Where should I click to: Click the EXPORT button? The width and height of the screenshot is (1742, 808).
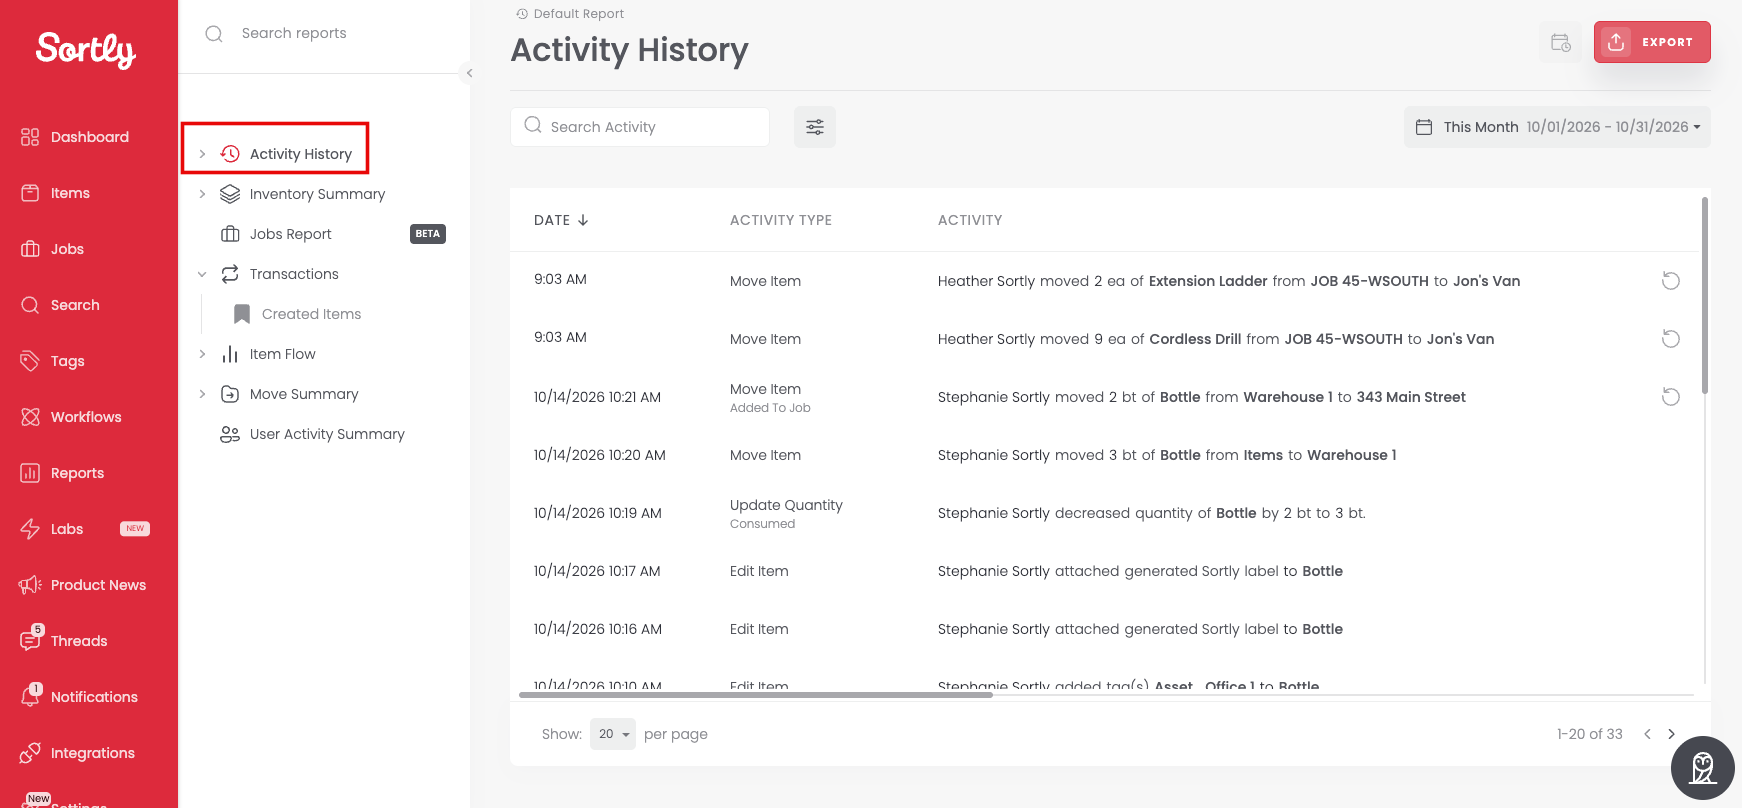[1652, 42]
